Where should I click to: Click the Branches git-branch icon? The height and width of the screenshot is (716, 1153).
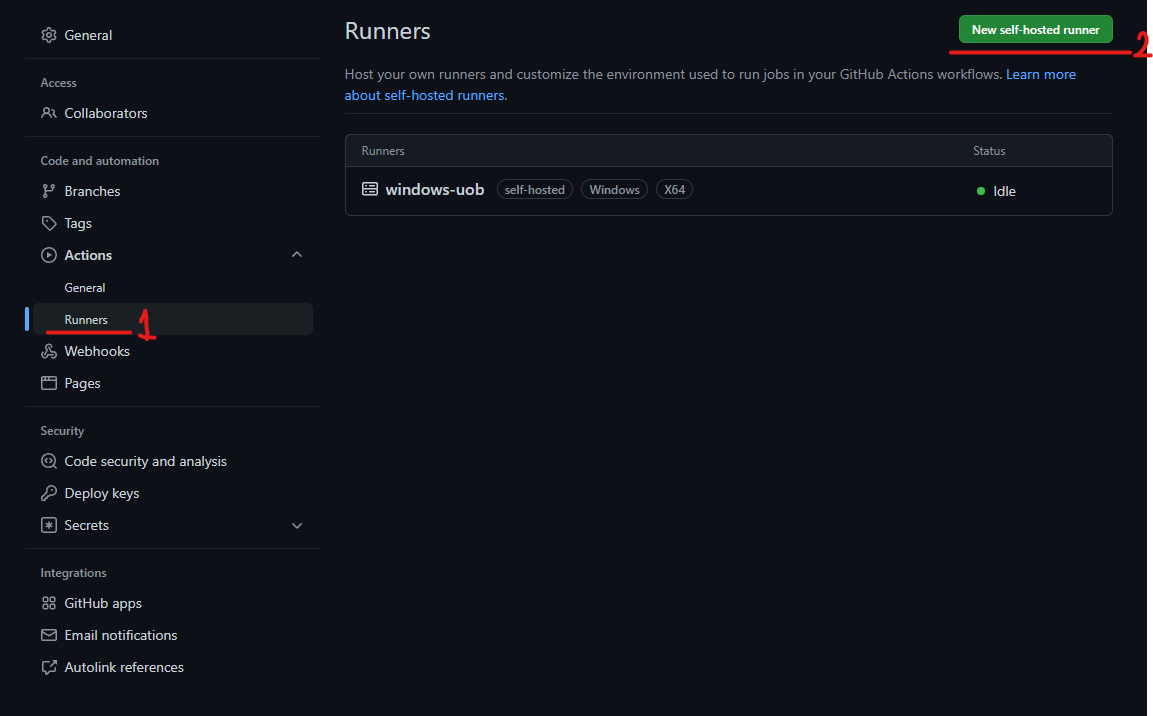tap(48, 191)
